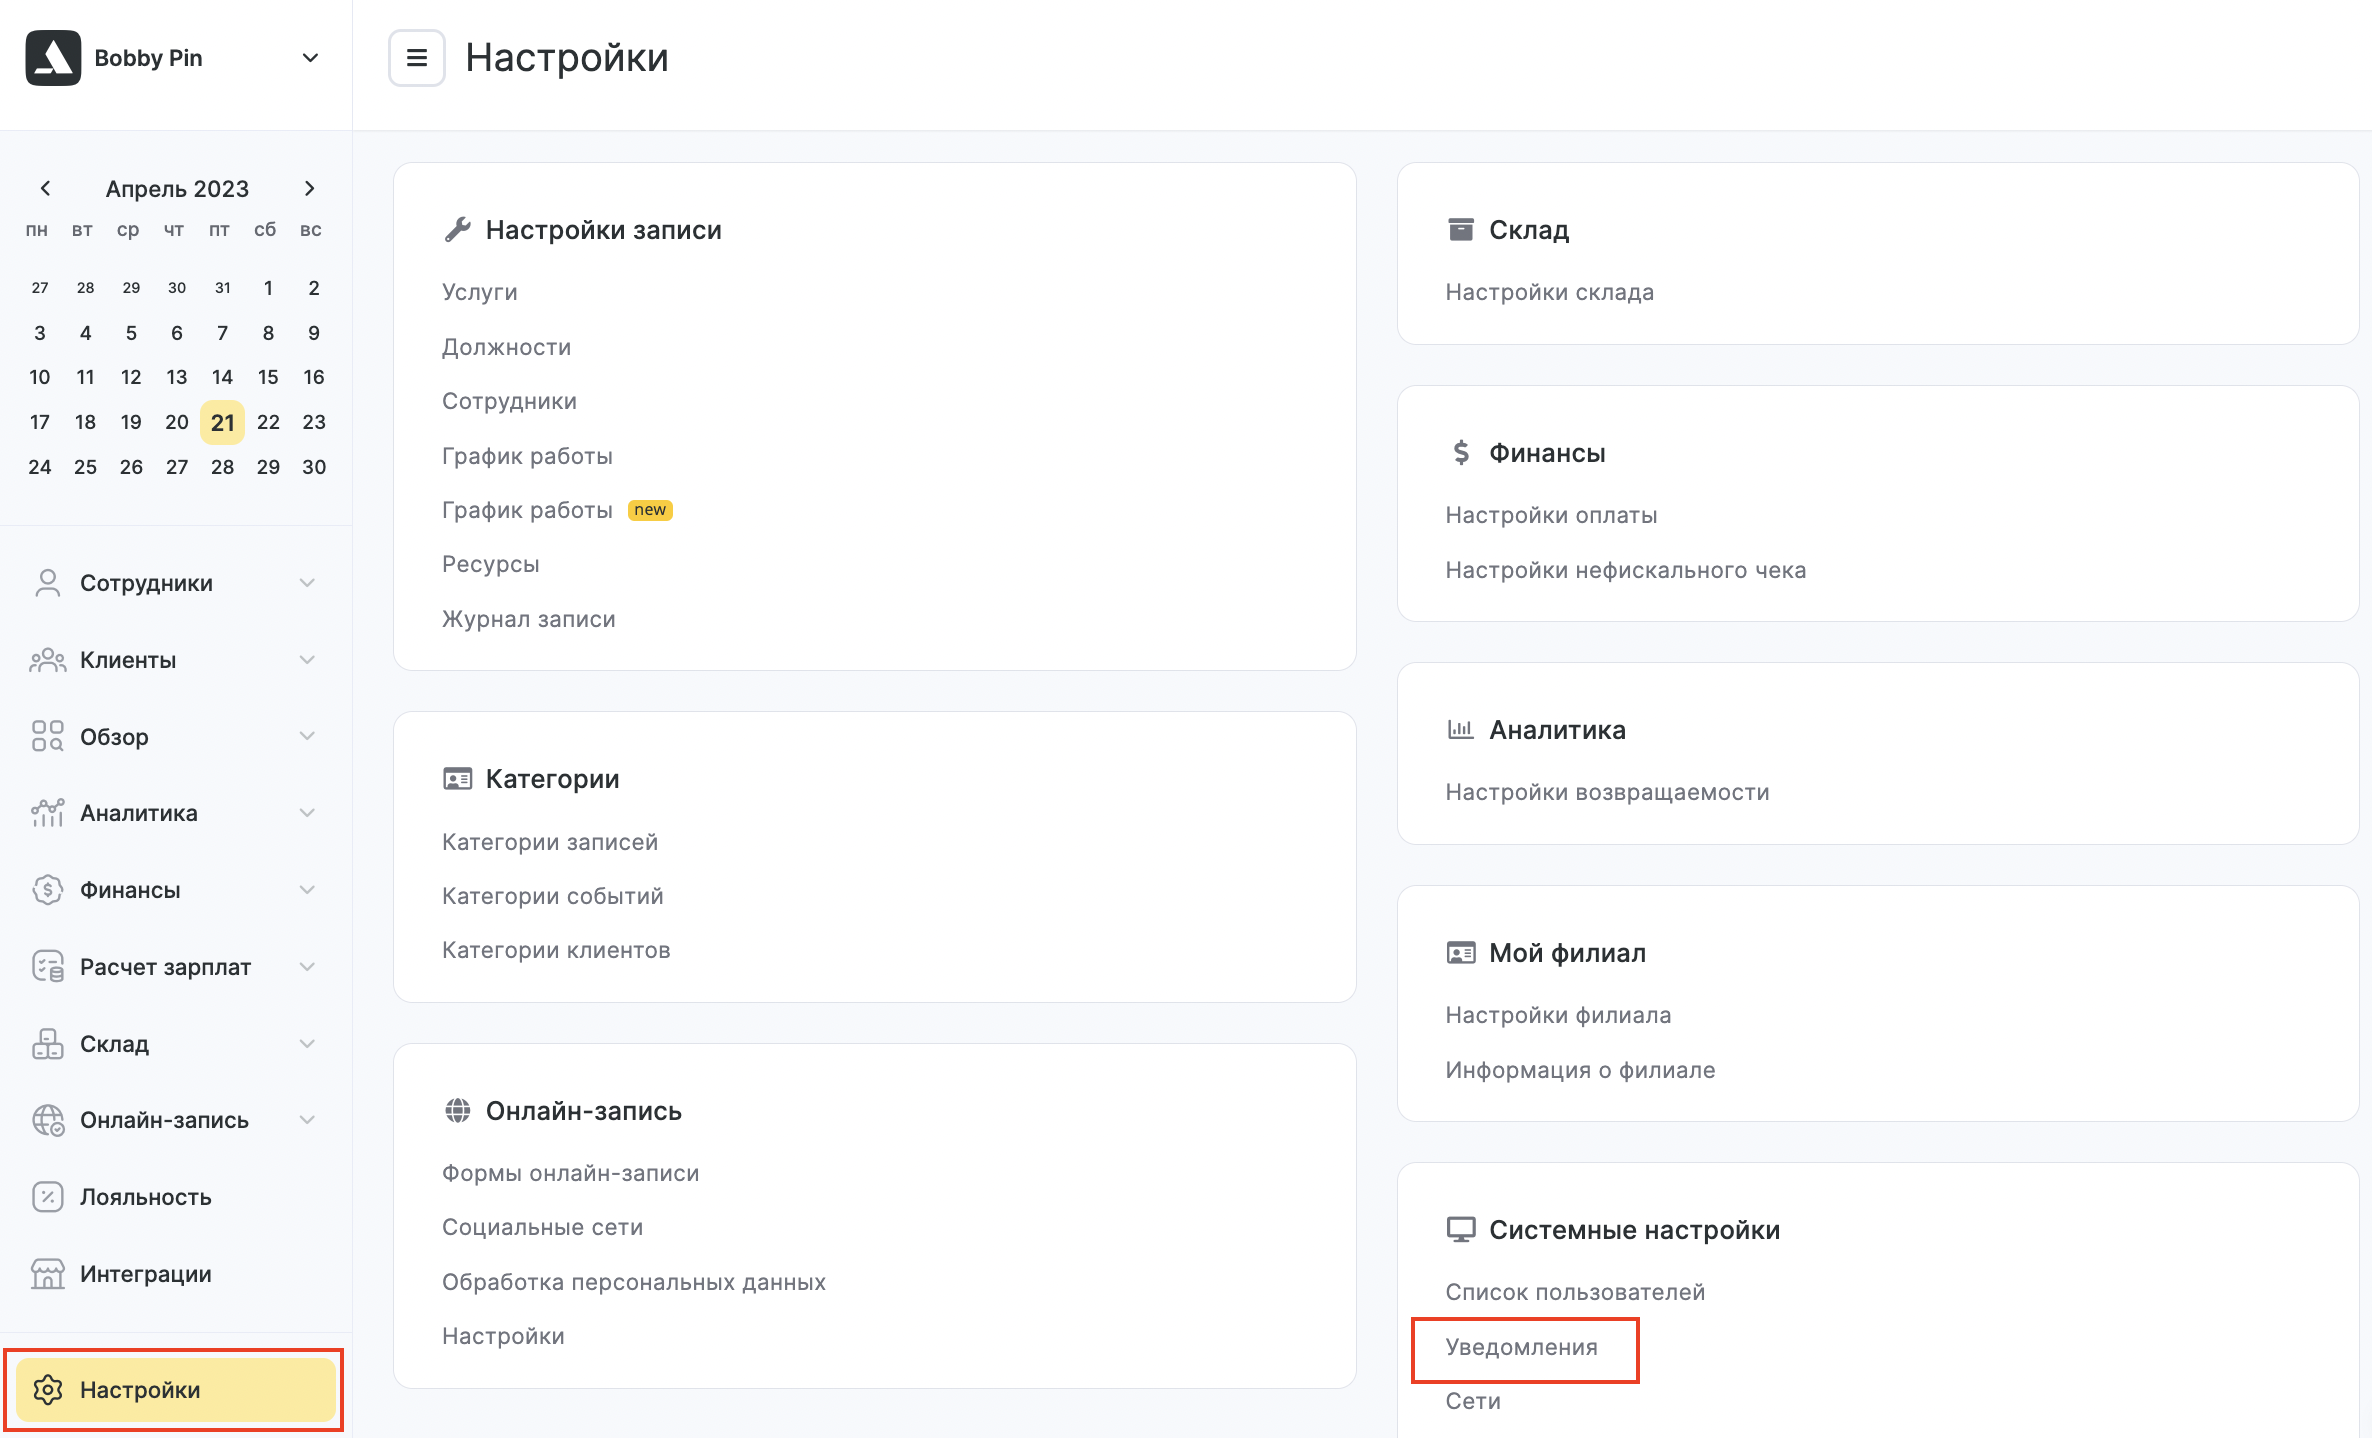This screenshot has height=1438, width=2372.
Task: Open Ресурсы settings link
Action: click(x=491, y=564)
